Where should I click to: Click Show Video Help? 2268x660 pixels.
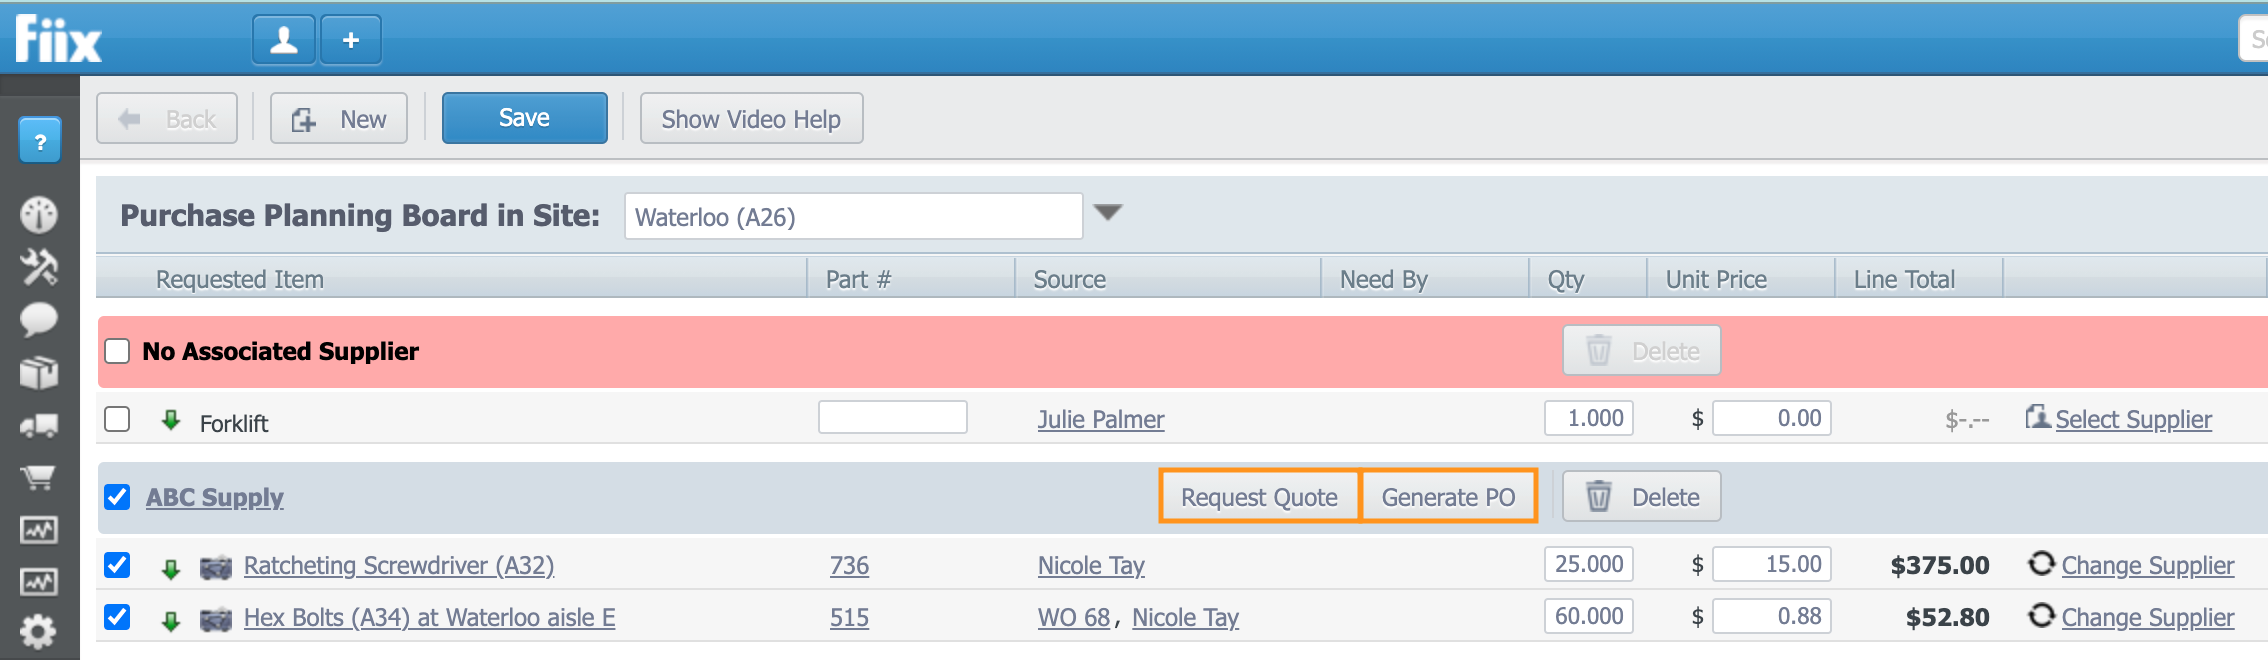751,118
